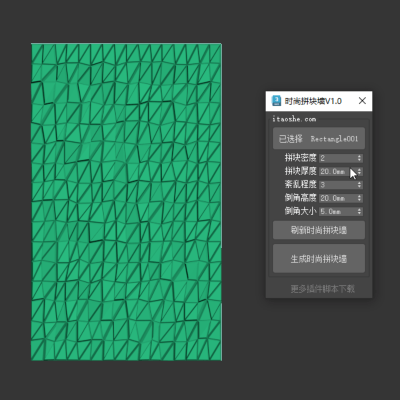Click the 3ds Max script icon in title bar
The width and height of the screenshot is (400, 400).
pyautogui.click(x=276, y=100)
